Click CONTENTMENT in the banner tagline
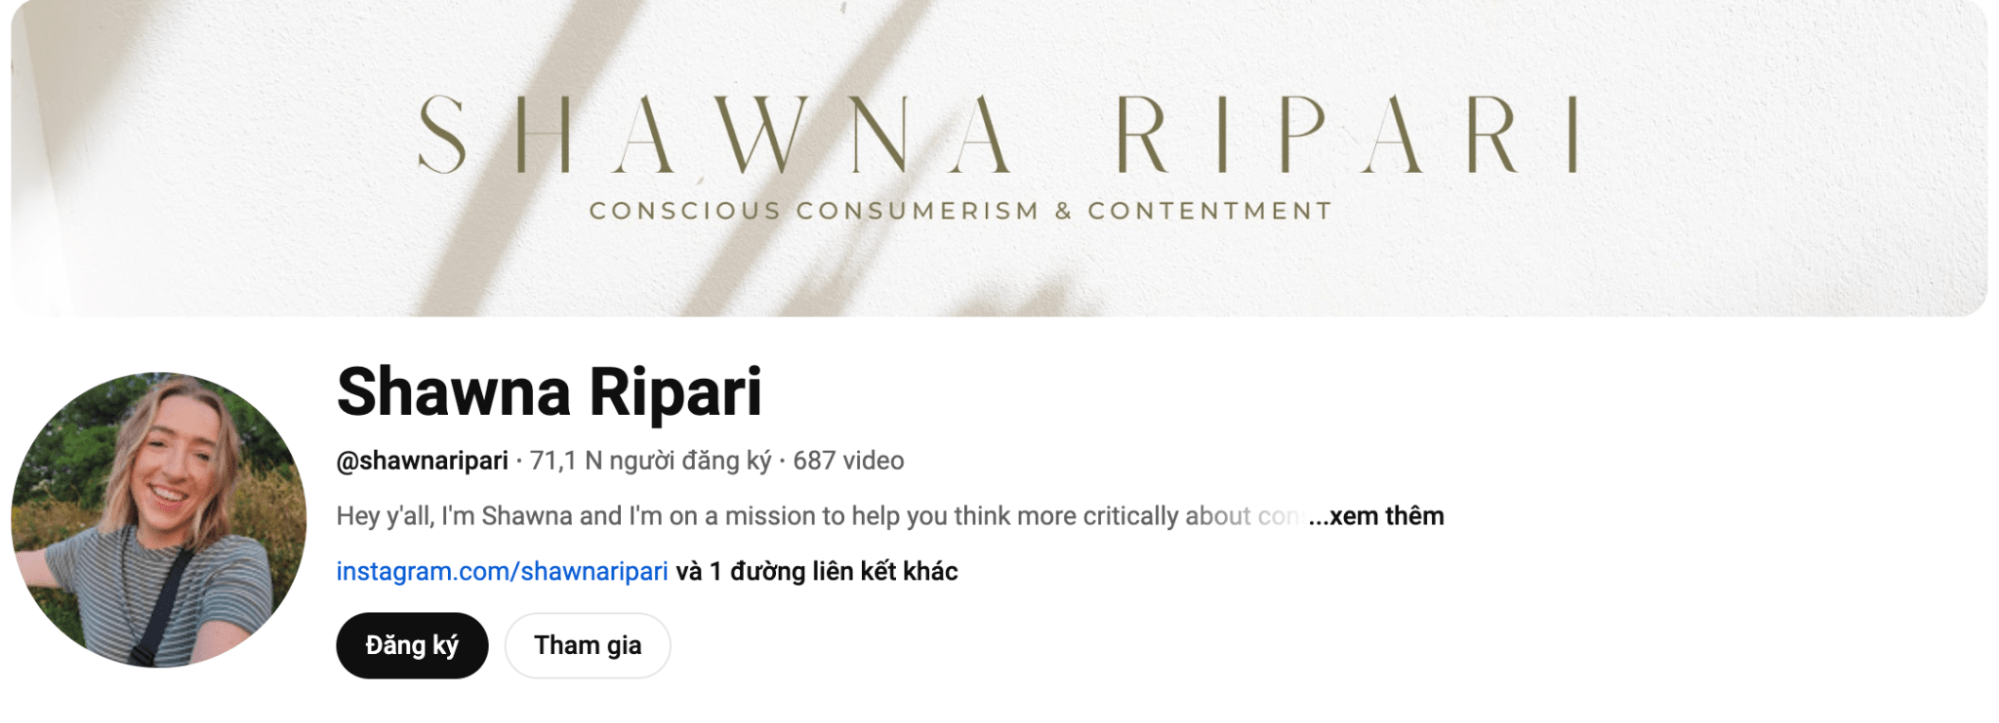1999x723 pixels. click(1210, 211)
